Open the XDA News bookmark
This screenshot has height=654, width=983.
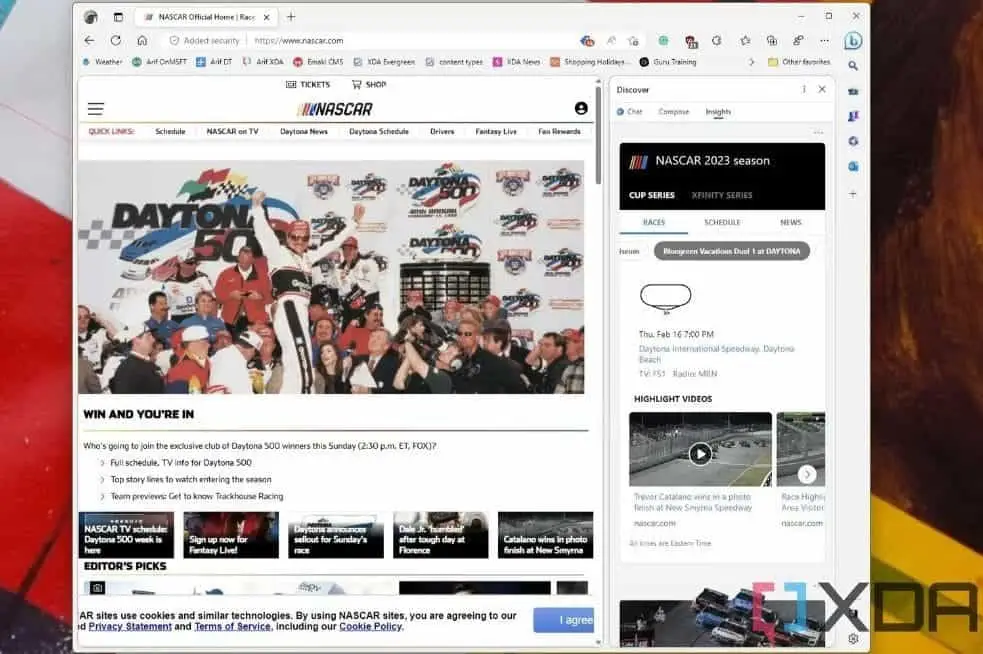click(x=517, y=62)
